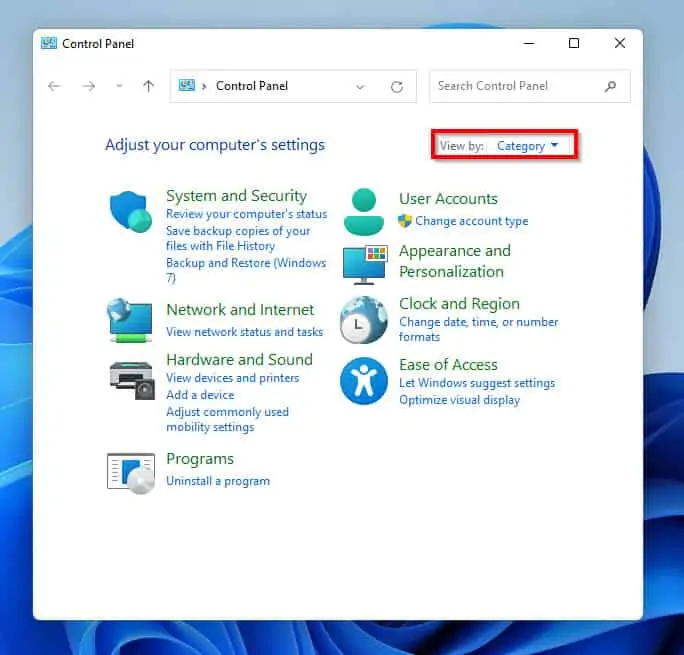Open the Programs category heading
Viewport: 684px width, 655px height.
point(200,459)
